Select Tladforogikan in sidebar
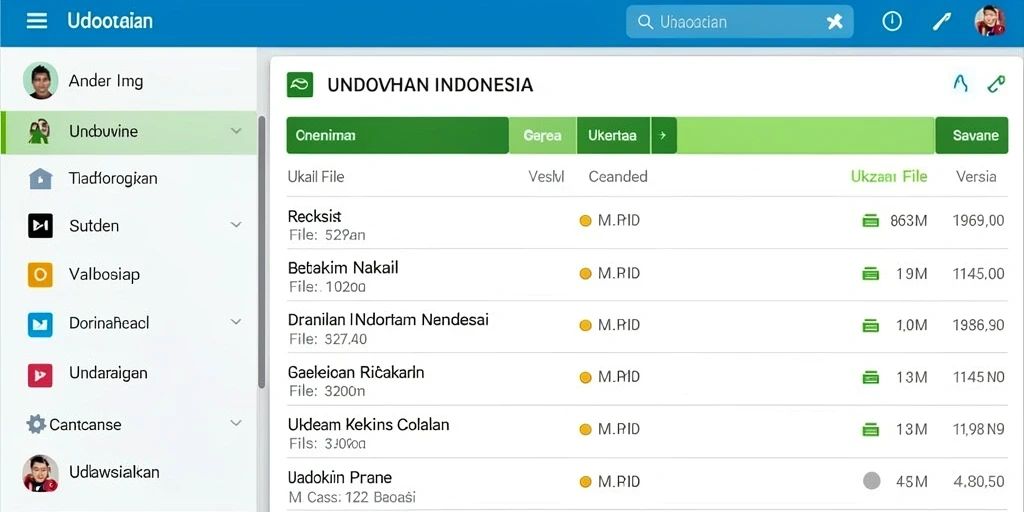Image resolution: width=1024 pixels, height=512 pixels. [x=129, y=178]
